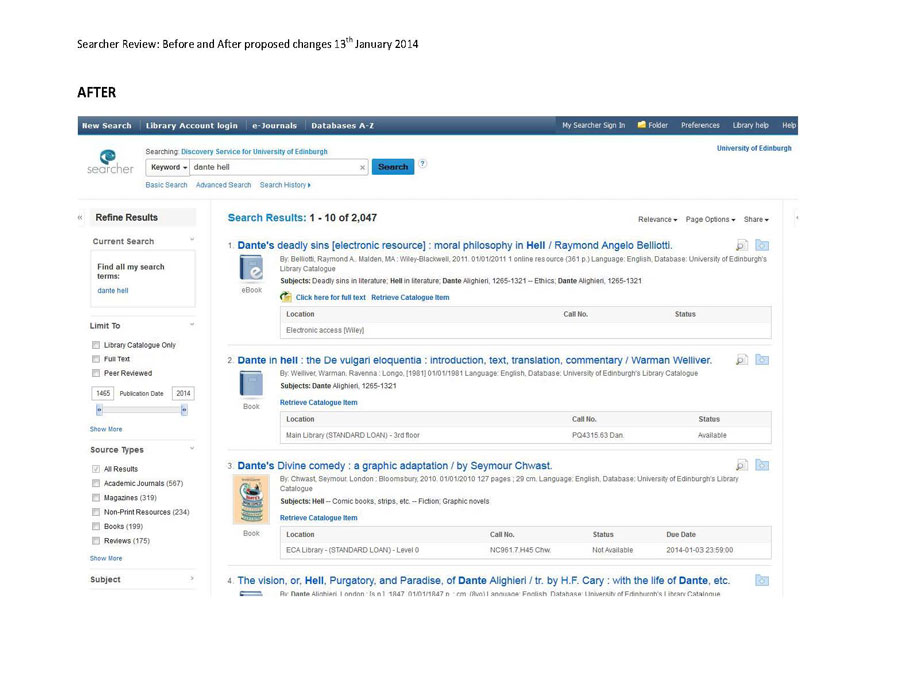Image resolution: width=900 pixels, height=679 pixels.
Task: Open the Dante's deadly sins result title
Action: coord(455,246)
